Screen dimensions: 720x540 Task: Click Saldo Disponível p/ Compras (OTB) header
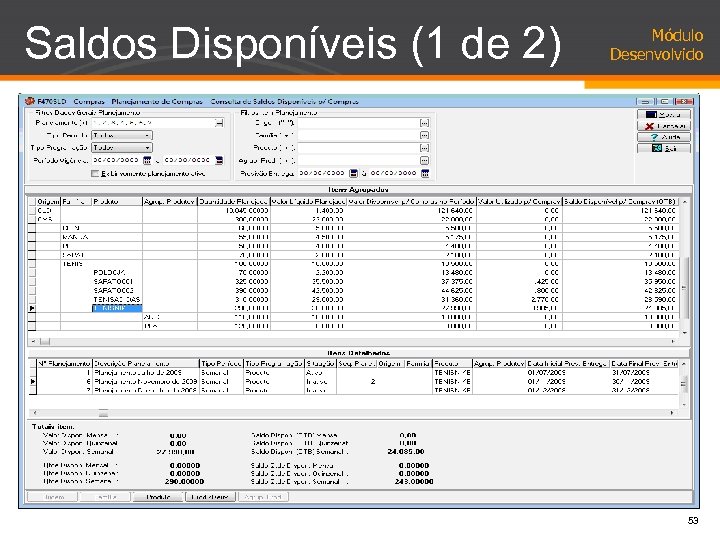click(620, 202)
